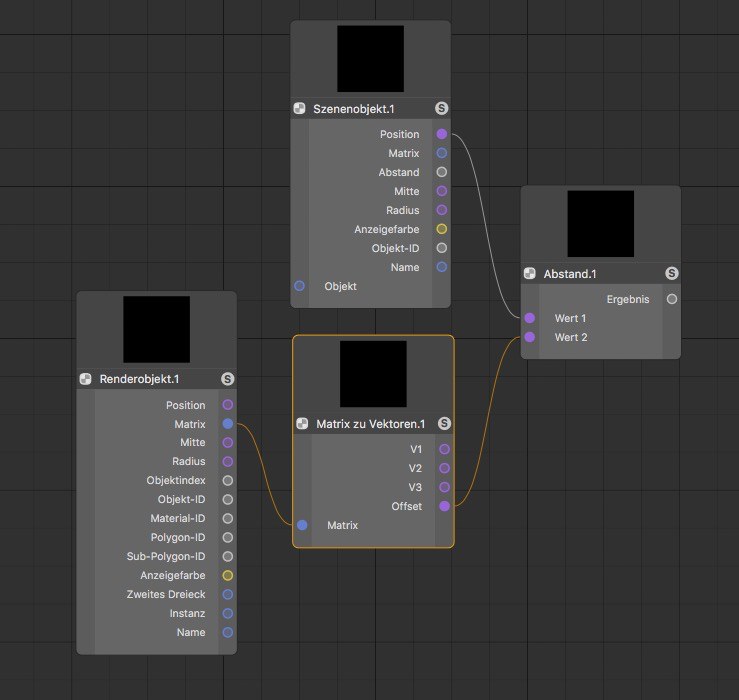The height and width of the screenshot is (700, 739).
Task: Click the Material-ID output port of Renderobjekt.1
Action: coord(228,519)
